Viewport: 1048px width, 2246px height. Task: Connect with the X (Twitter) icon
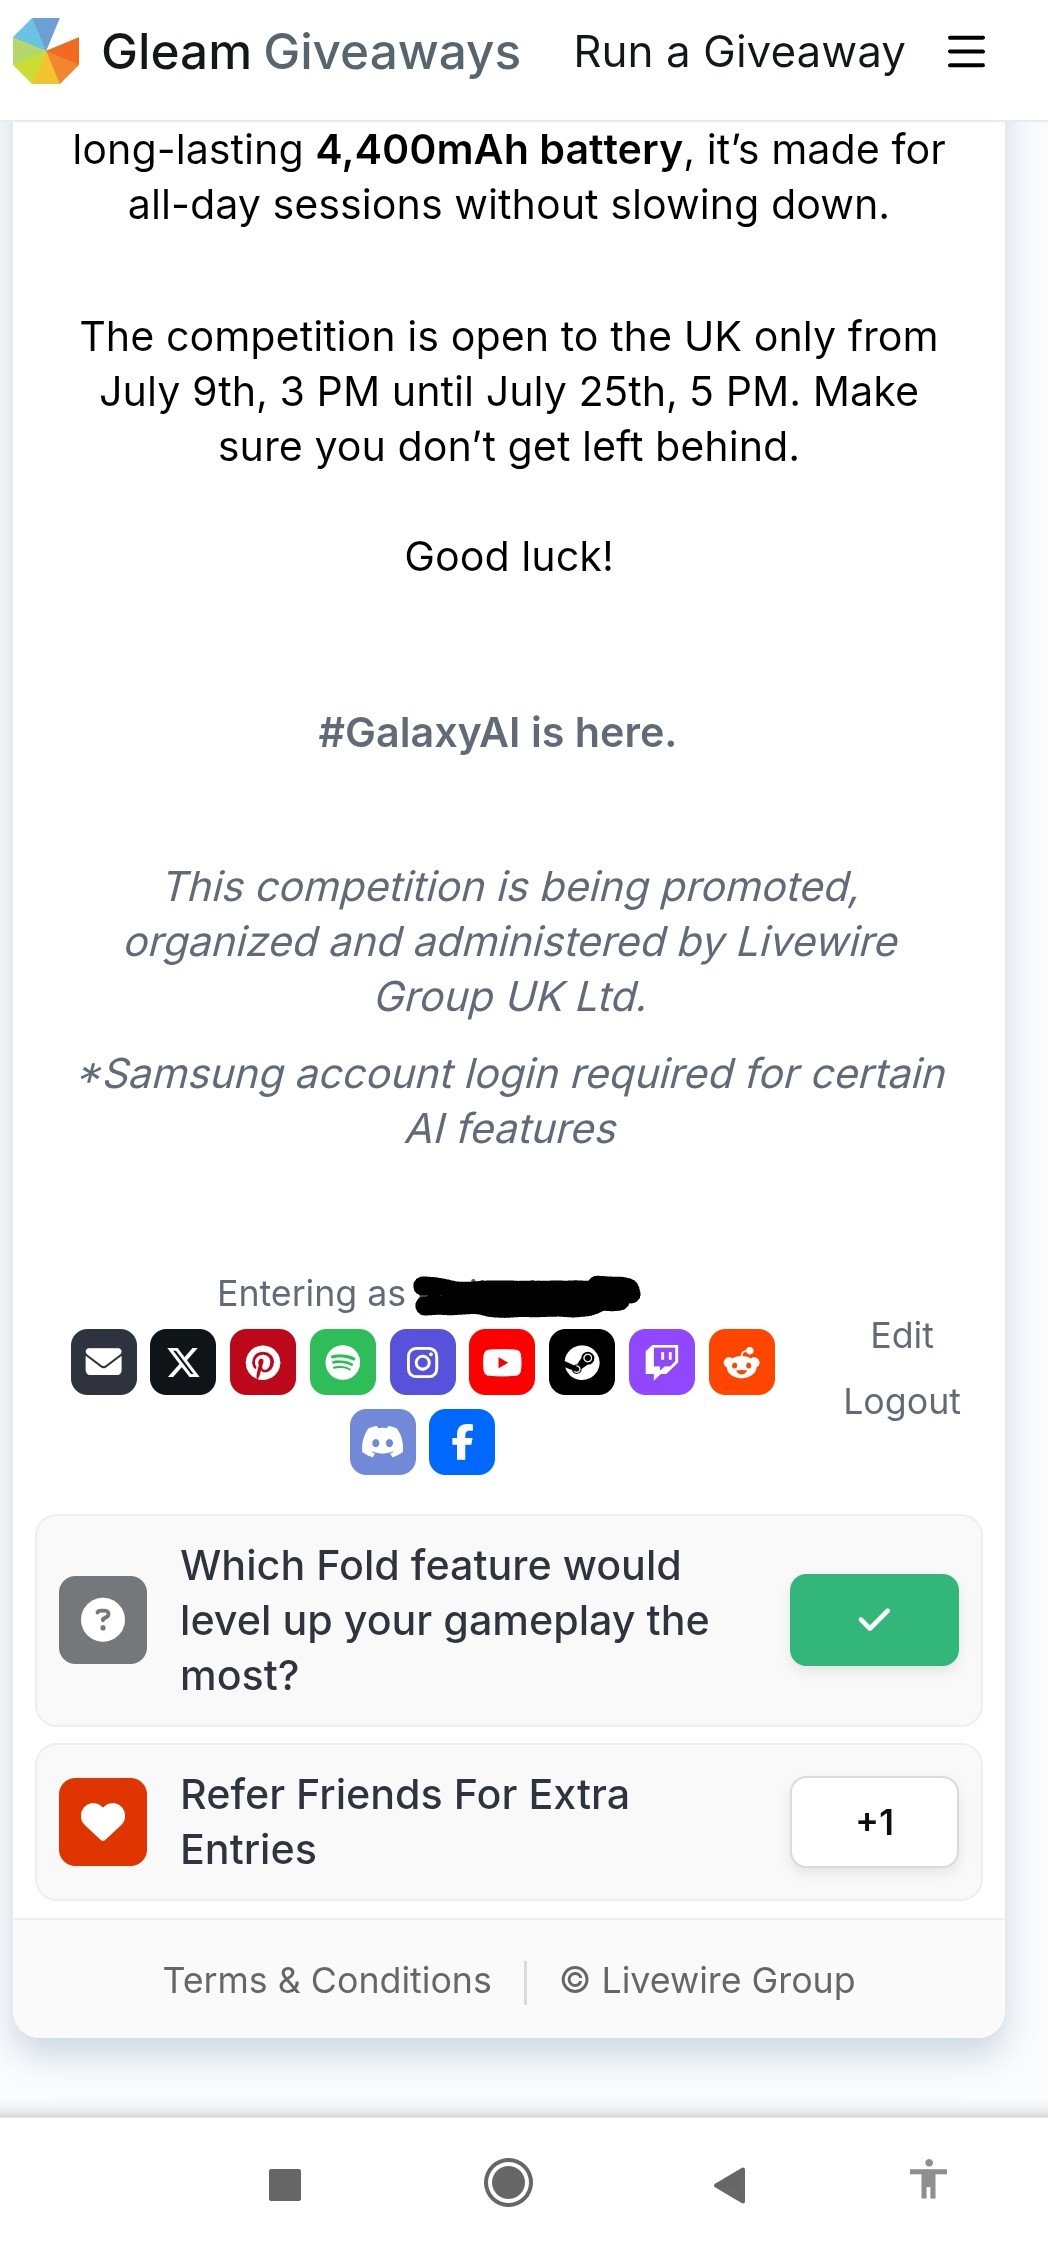pyautogui.click(x=183, y=1362)
